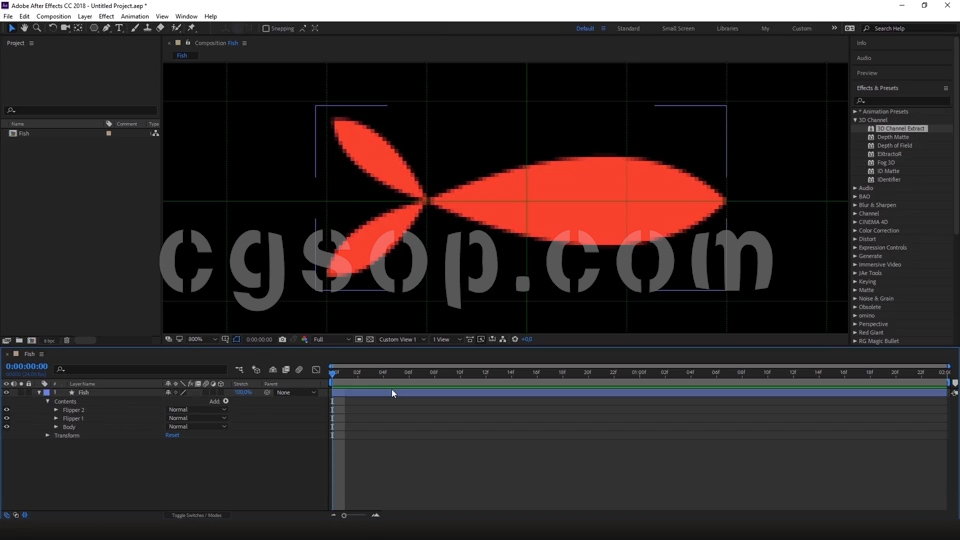Enable the Snapping checkbox
Viewport: 960px width, 540px height.
pyautogui.click(x=266, y=28)
